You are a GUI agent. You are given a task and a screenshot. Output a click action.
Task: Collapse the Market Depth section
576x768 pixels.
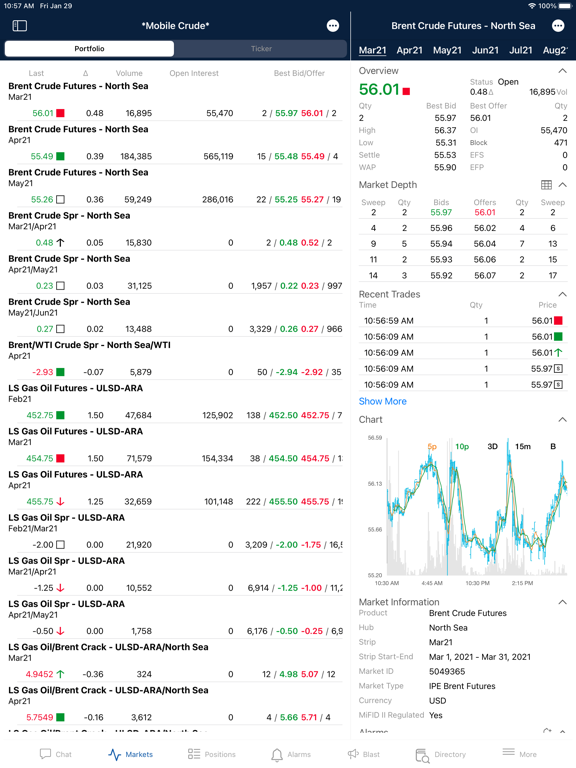click(562, 185)
